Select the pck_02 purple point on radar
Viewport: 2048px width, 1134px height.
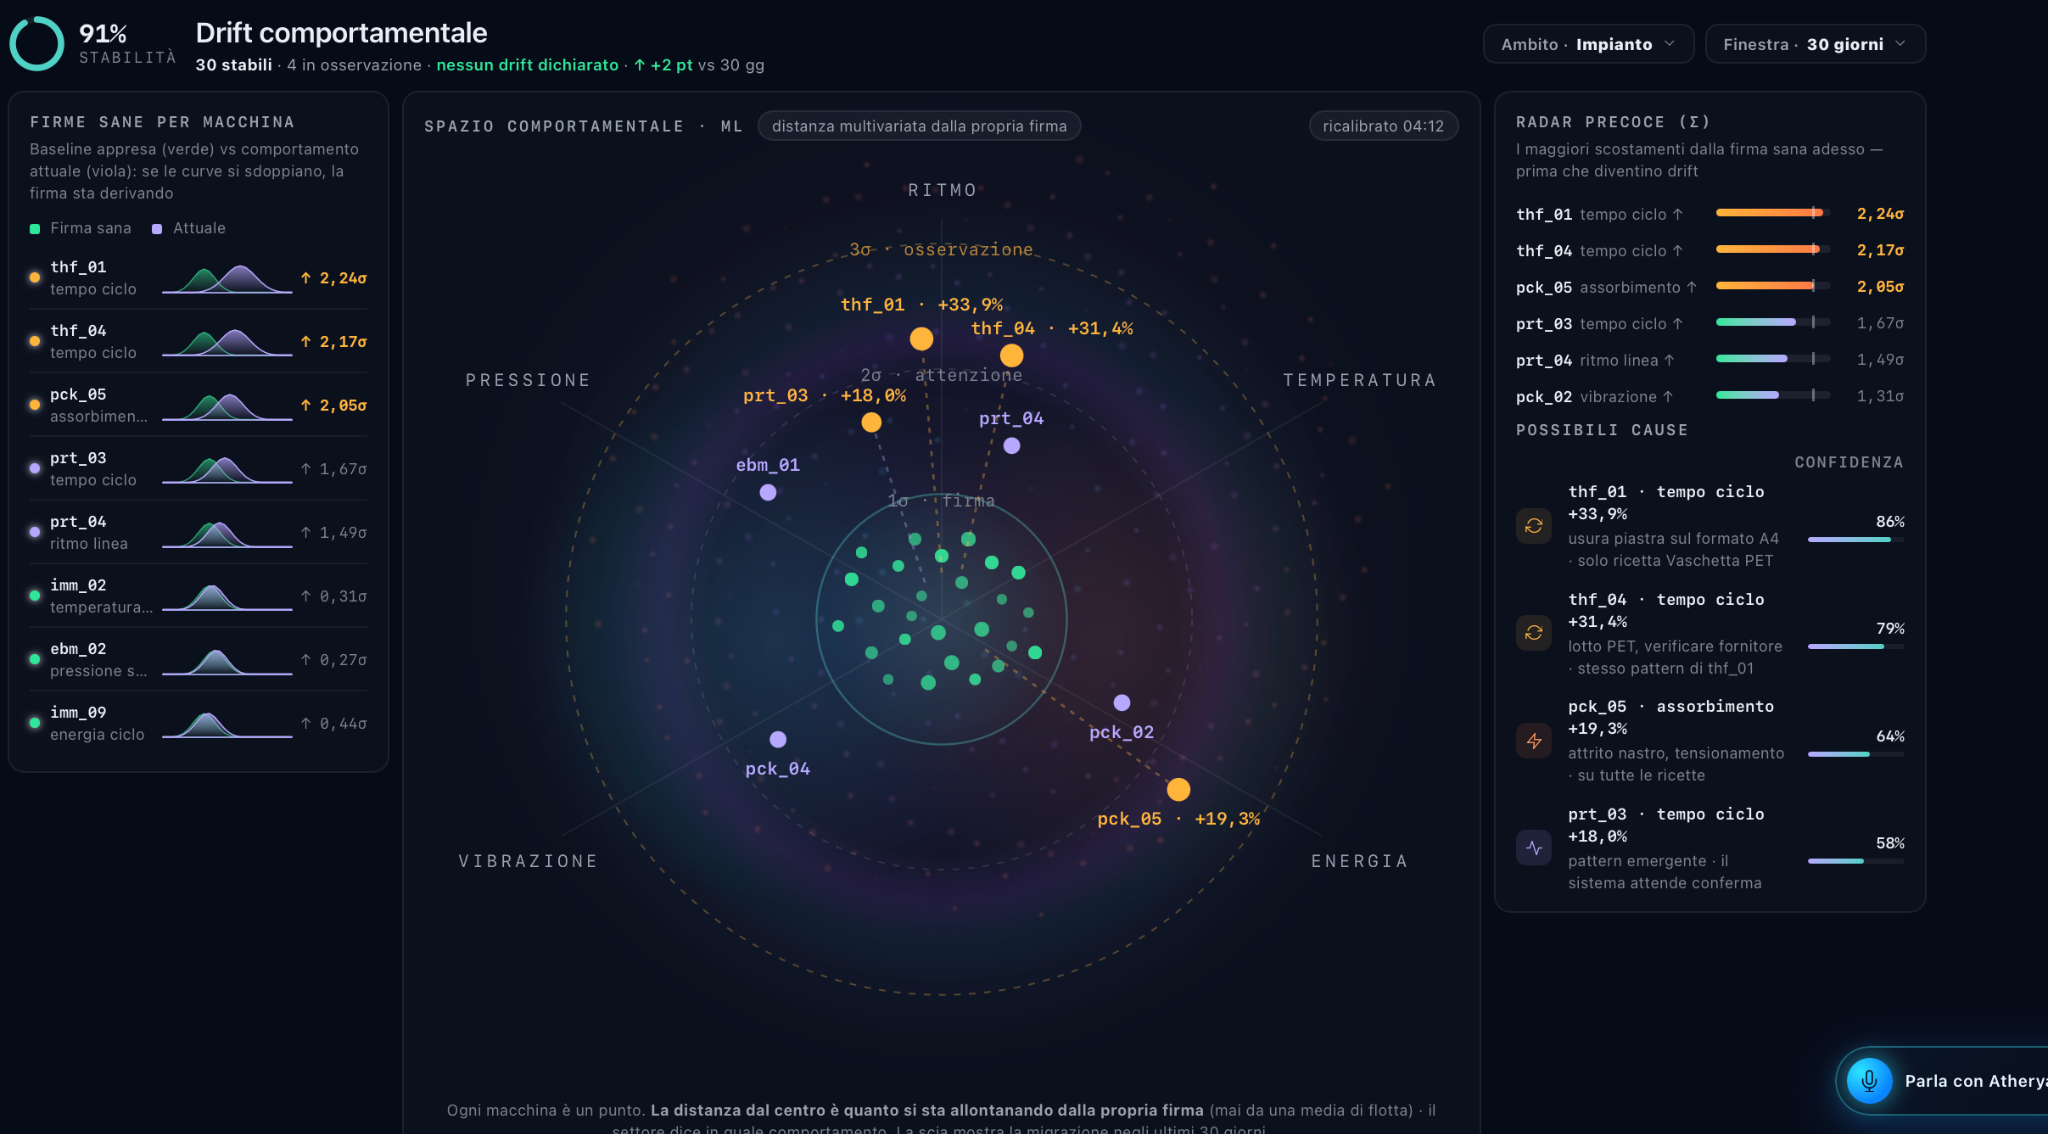coord(1122,703)
